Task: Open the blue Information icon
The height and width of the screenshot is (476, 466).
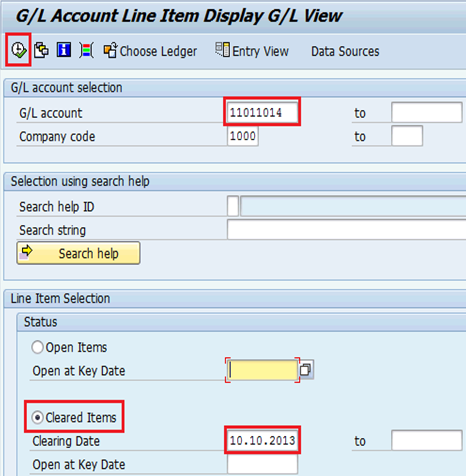Action: 64,50
